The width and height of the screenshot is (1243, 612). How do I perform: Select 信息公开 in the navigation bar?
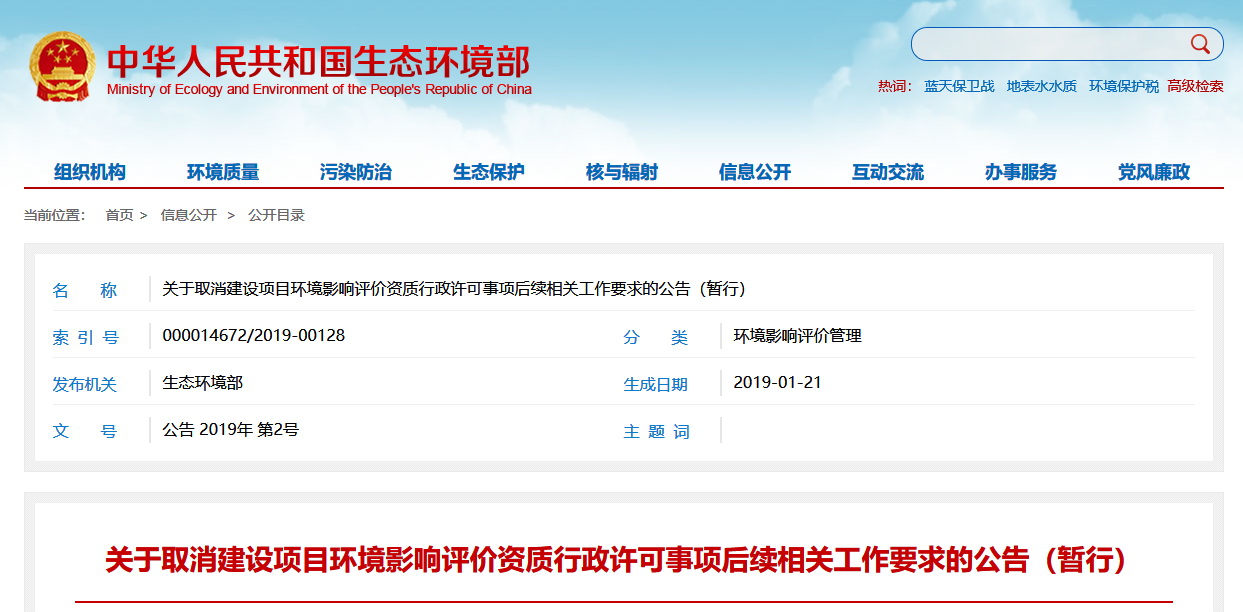click(x=755, y=172)
